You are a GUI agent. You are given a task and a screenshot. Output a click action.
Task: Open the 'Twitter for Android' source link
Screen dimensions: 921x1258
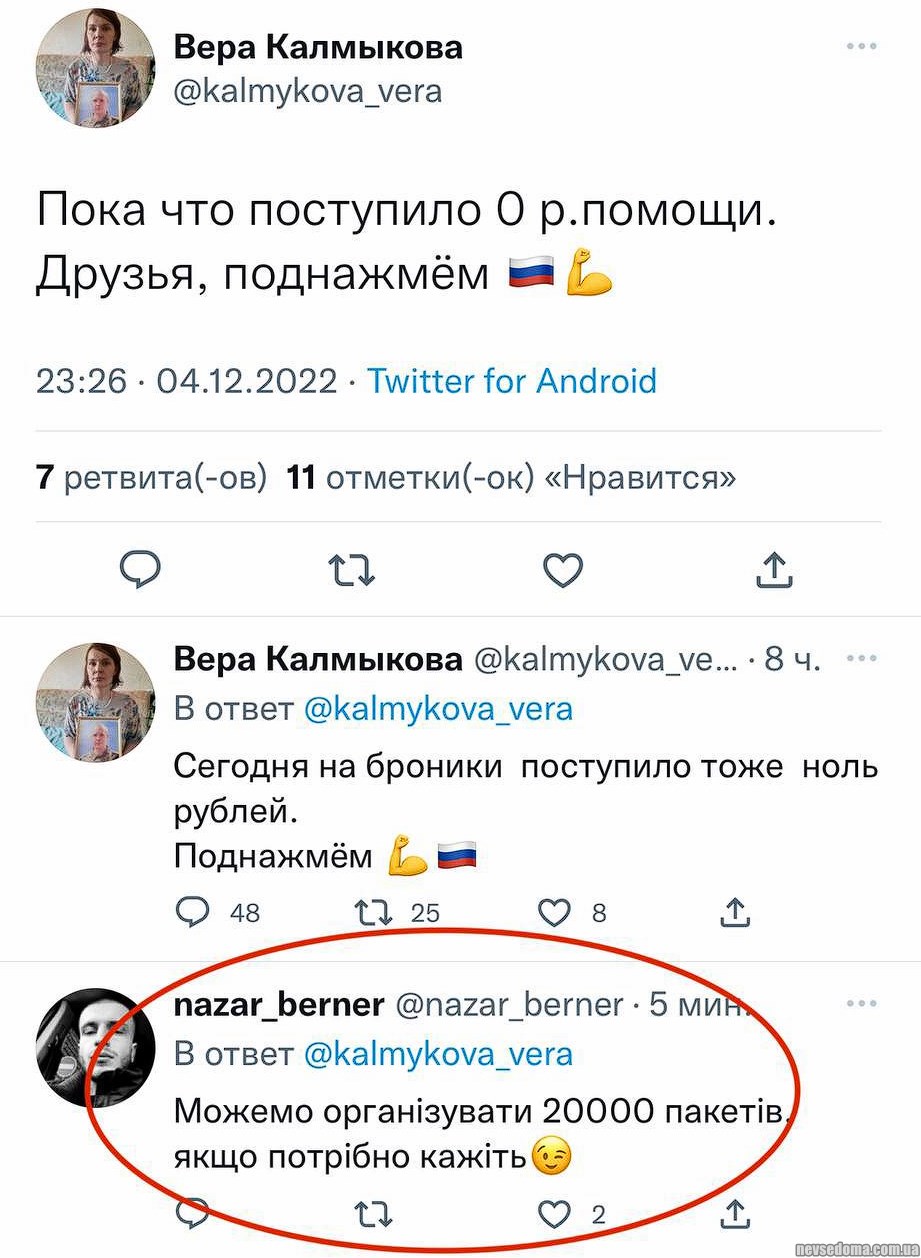[x=512, y=381]
